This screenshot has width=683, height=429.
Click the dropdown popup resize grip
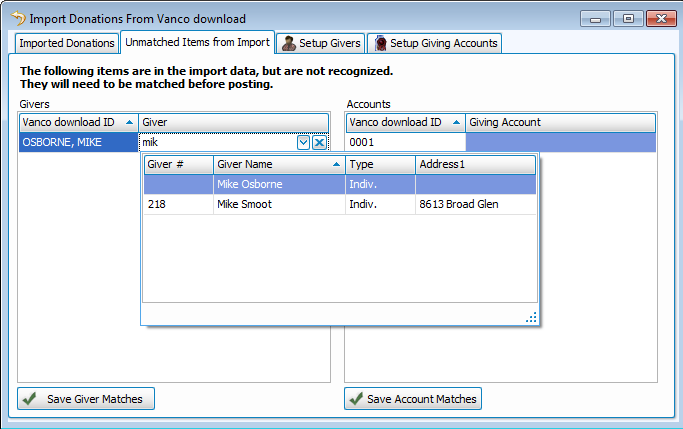click(x=531, y=317)
